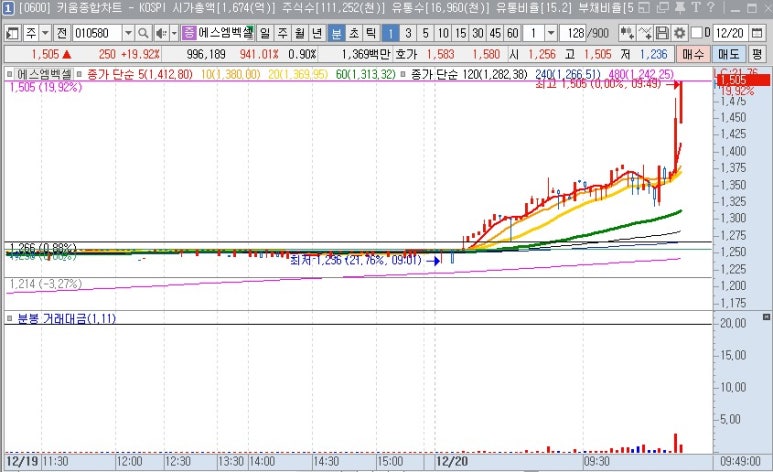Open the custom interval dropdown arrow
773x472 pixels.
coord(551,34)
